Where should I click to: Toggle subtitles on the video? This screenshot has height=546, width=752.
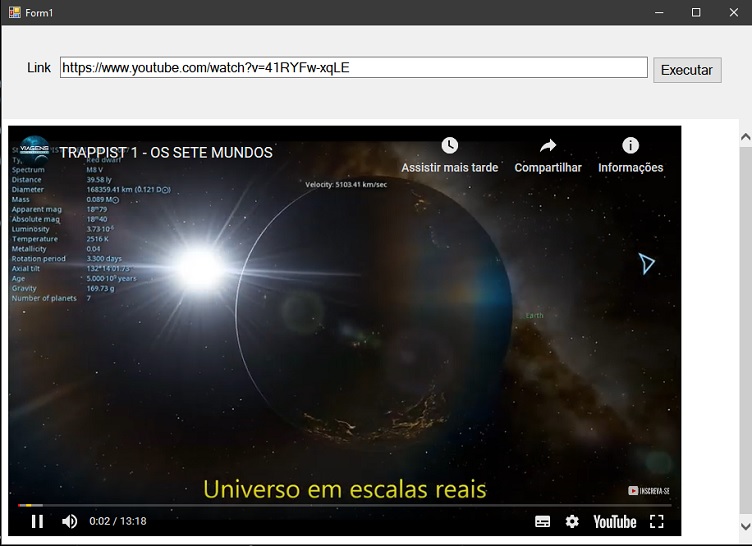542,522
